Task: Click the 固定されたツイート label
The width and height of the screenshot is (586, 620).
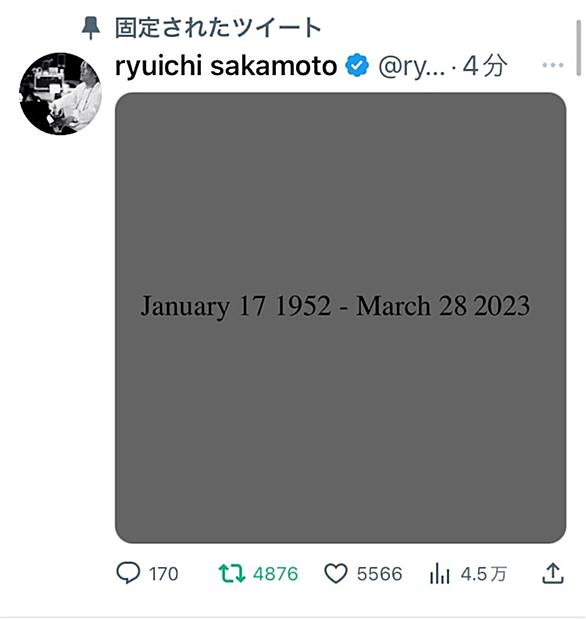Action: pyautogui.click(x=218, y=28)
